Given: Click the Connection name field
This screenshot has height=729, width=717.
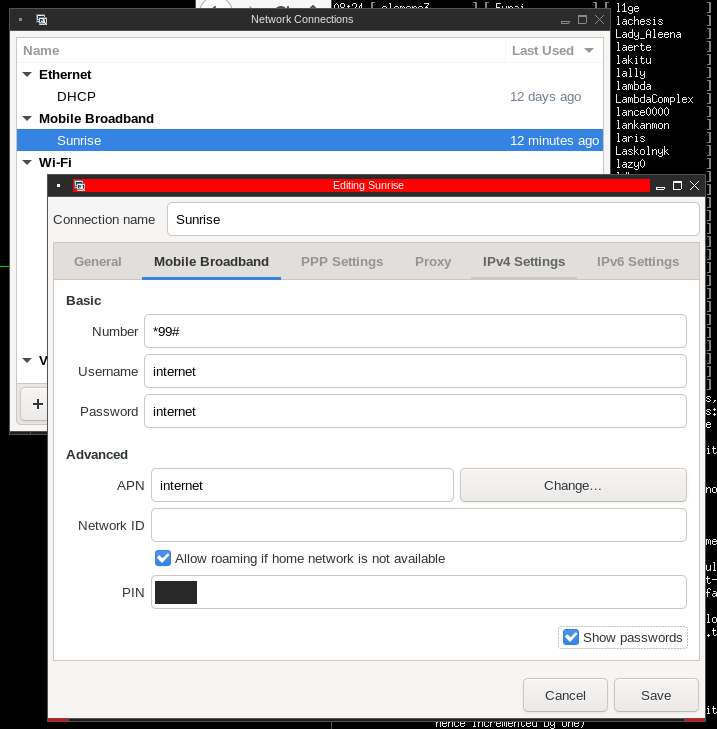Looking at the screenshot, I should click(433, 219).
